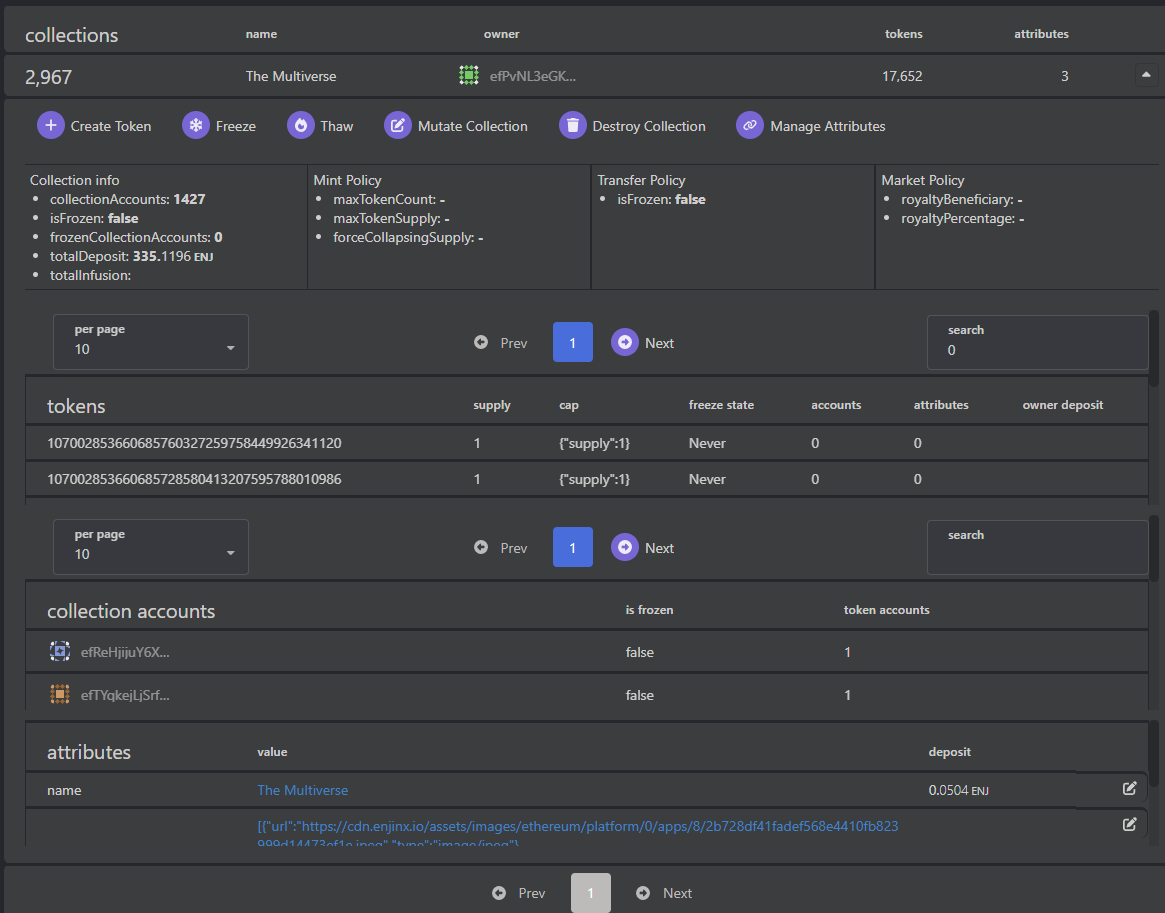Click the Transfer Policy heading

pyautogui.click(x=641, y=180)
